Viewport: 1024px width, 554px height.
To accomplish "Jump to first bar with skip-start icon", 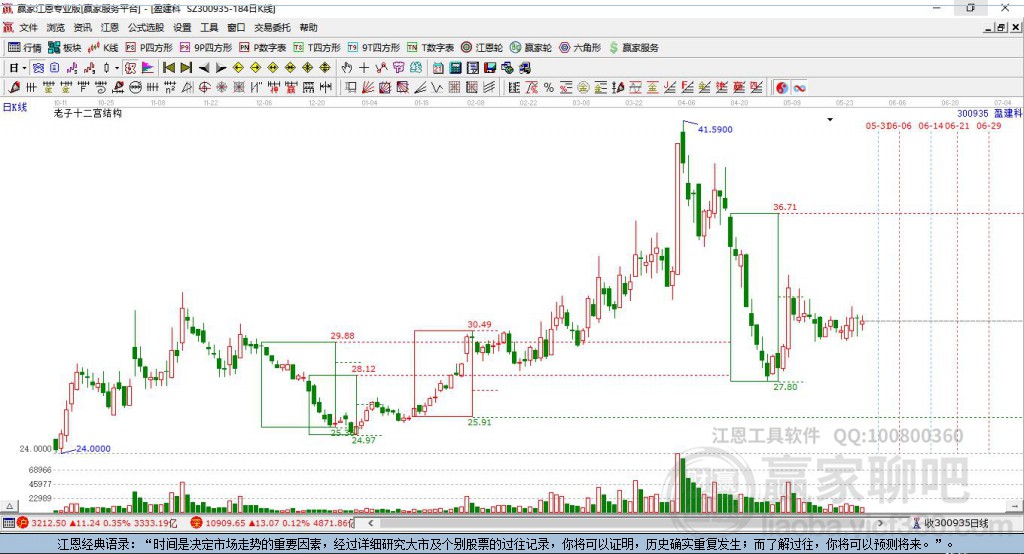I will pos(168,68).
